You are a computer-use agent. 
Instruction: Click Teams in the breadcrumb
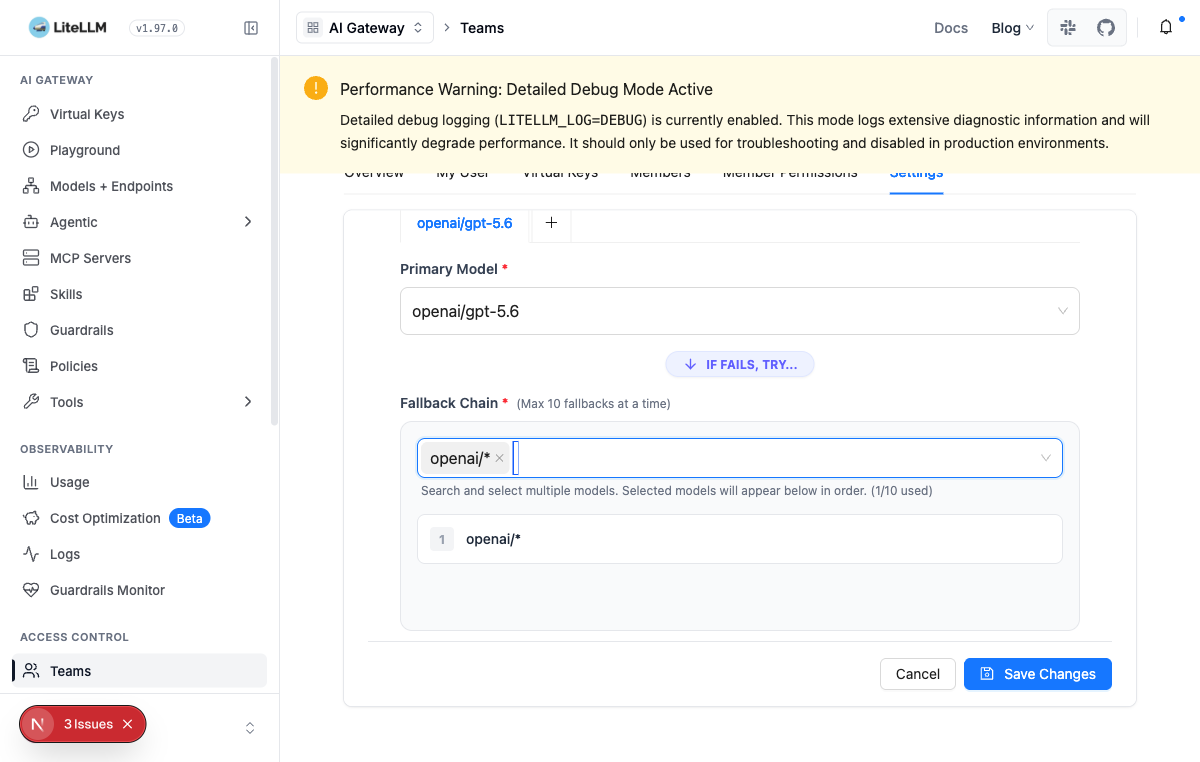(x=482, y=28)
